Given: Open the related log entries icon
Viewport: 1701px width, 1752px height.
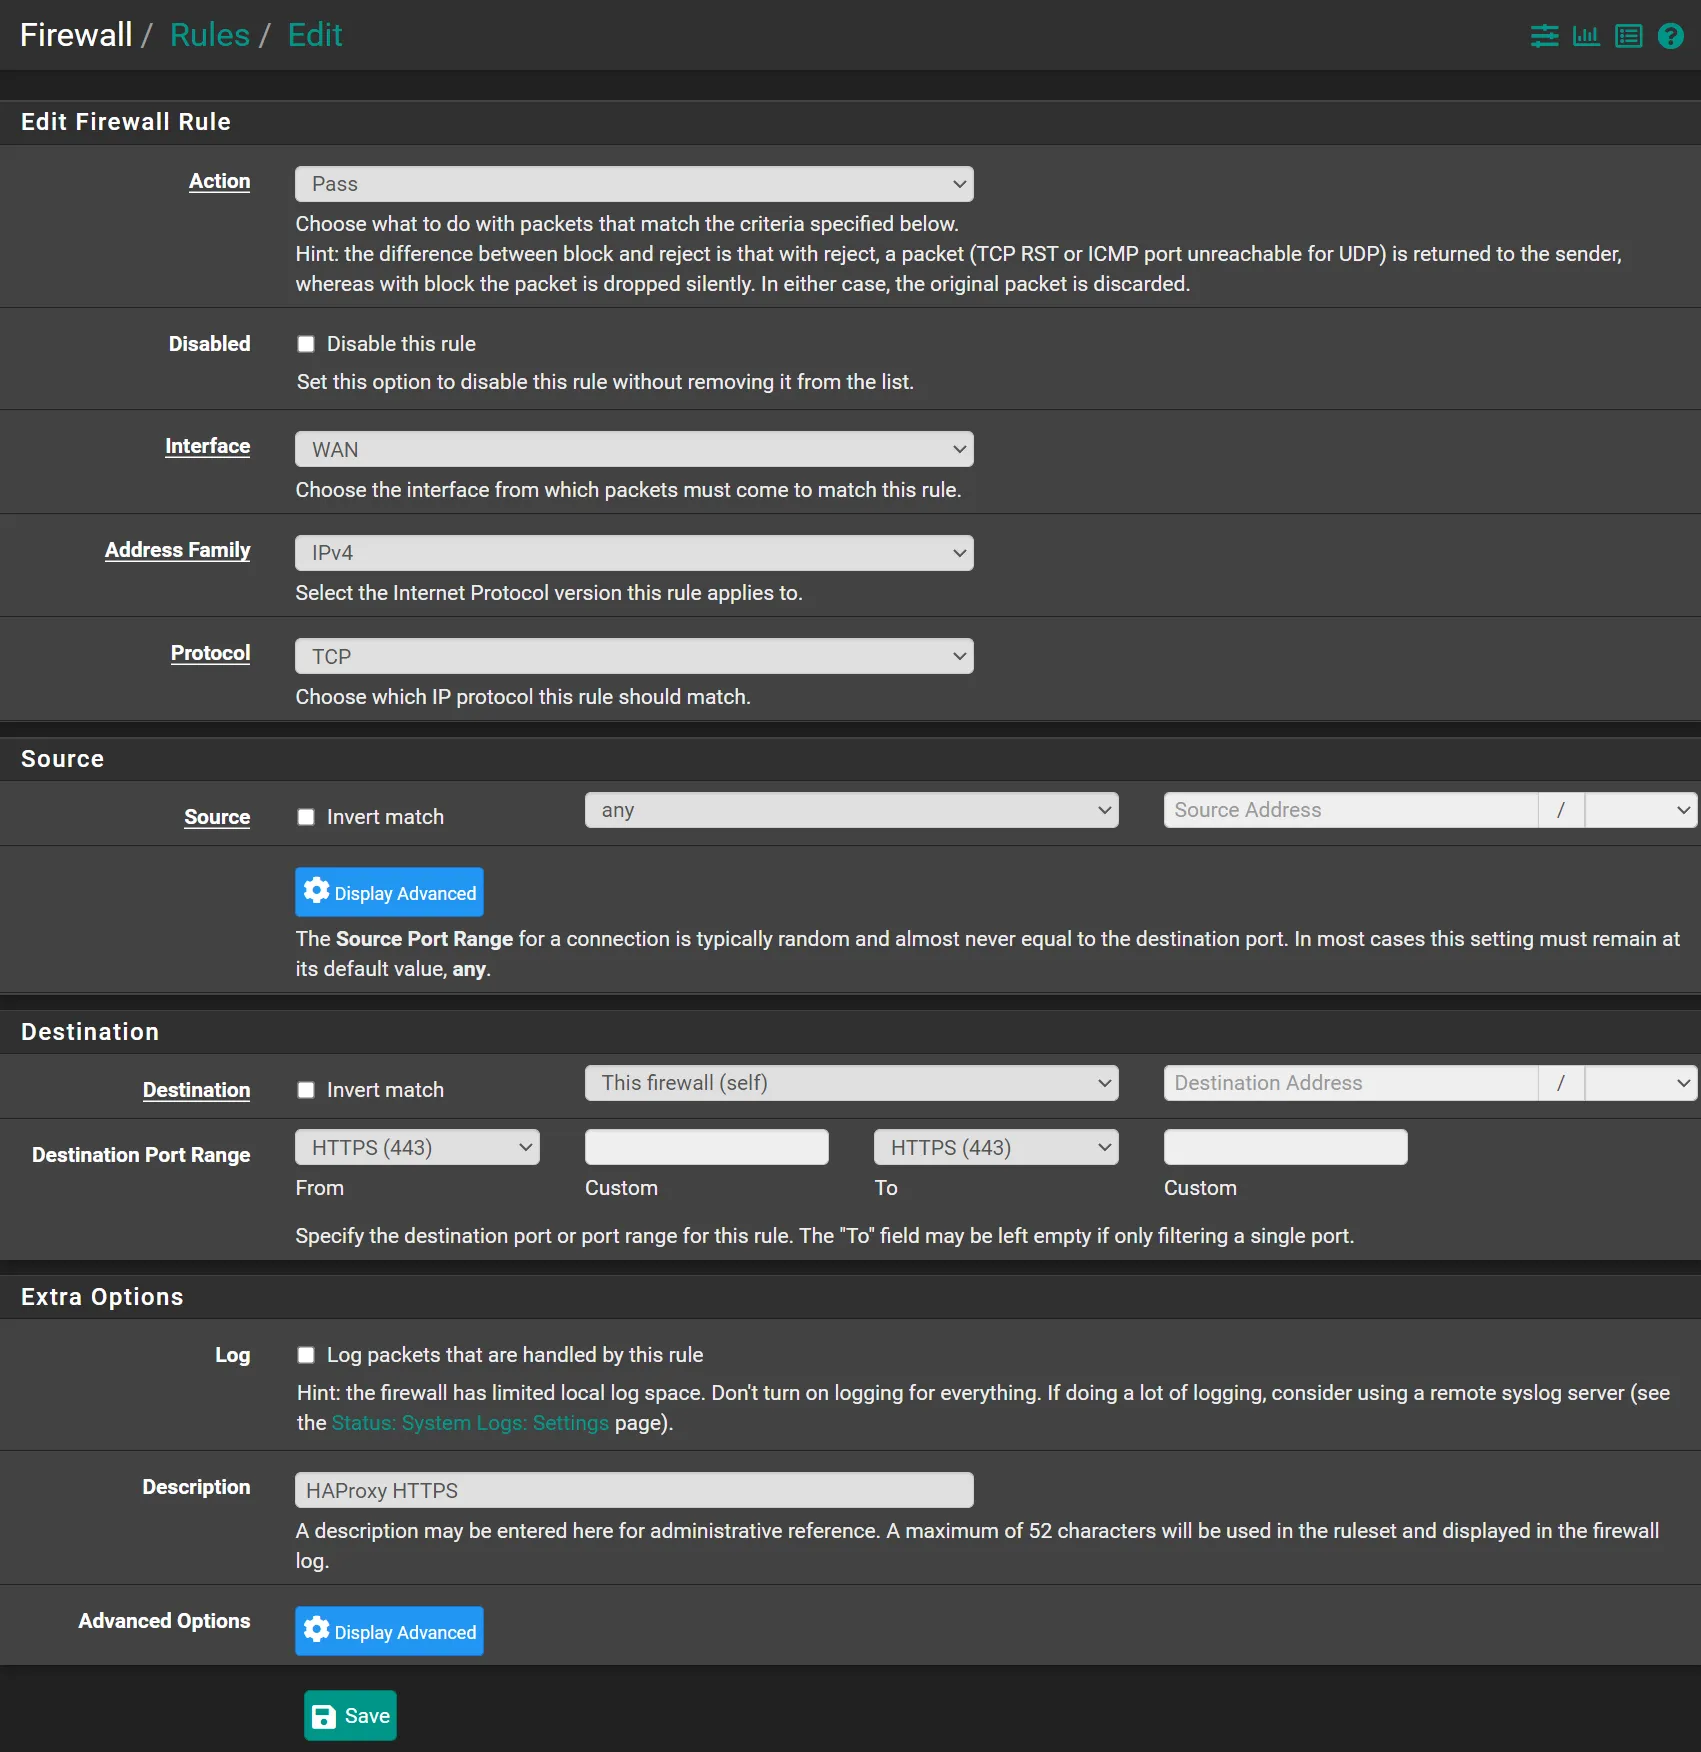Looking at the screenshot, I should 1628,36.
